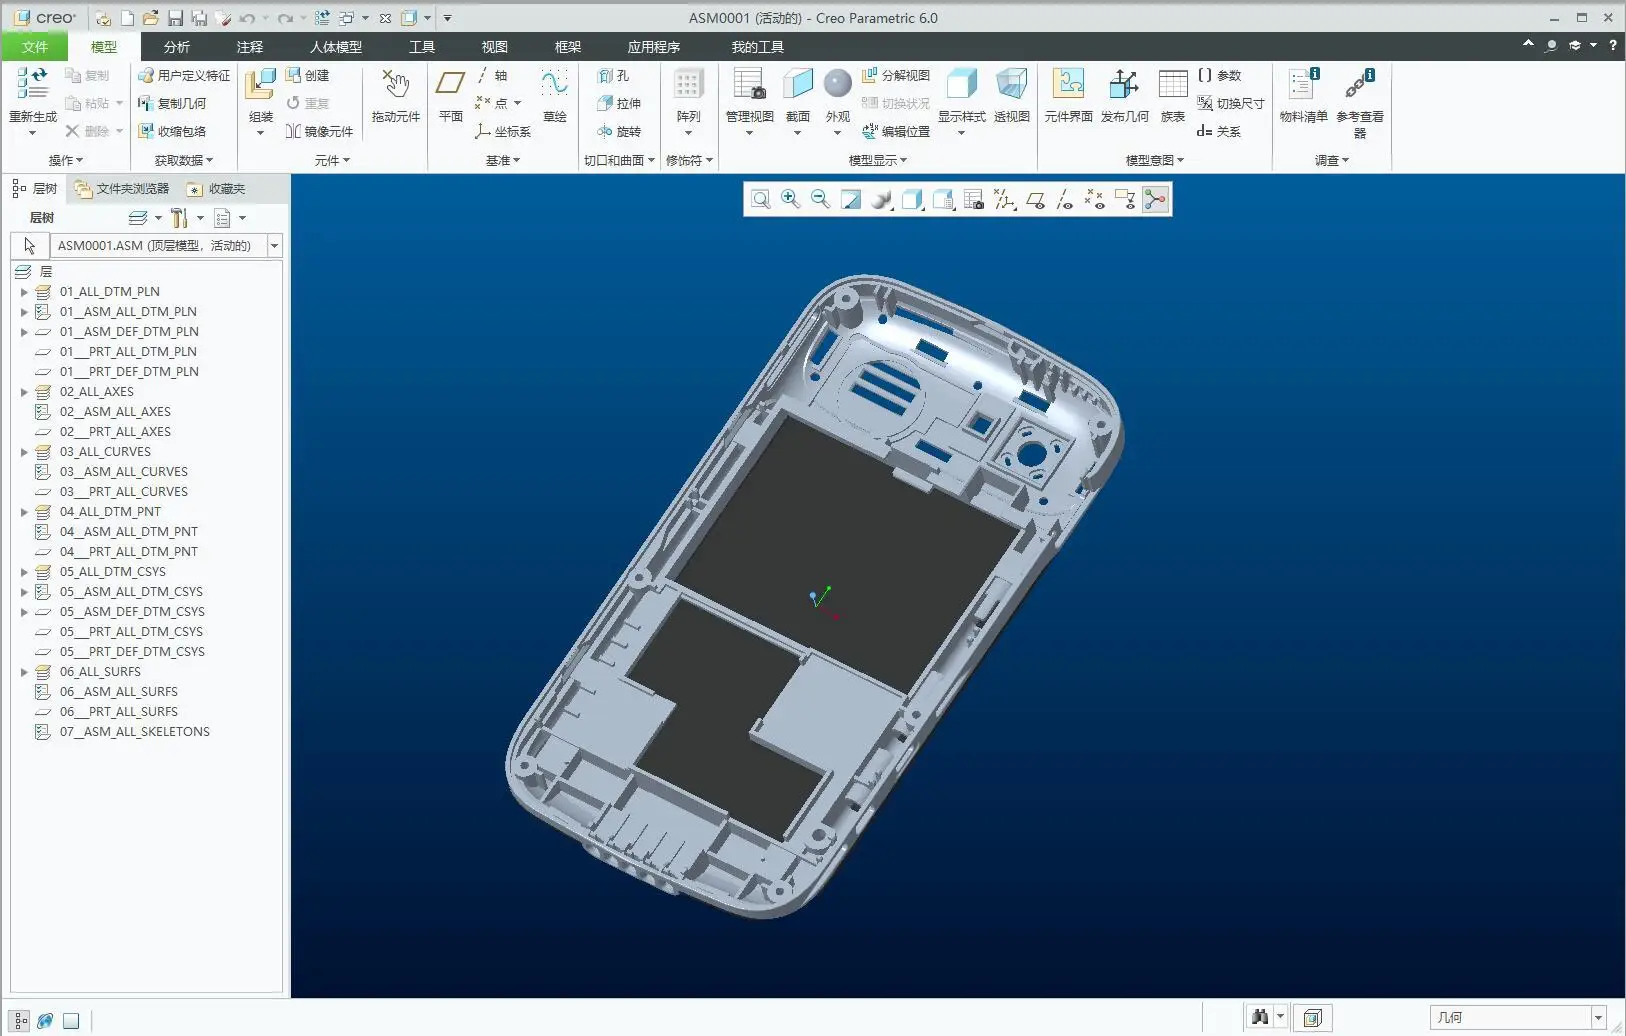
Task: Toggle the 3D dragger icon in viewport toolbar
Action: click(1155, 199)
